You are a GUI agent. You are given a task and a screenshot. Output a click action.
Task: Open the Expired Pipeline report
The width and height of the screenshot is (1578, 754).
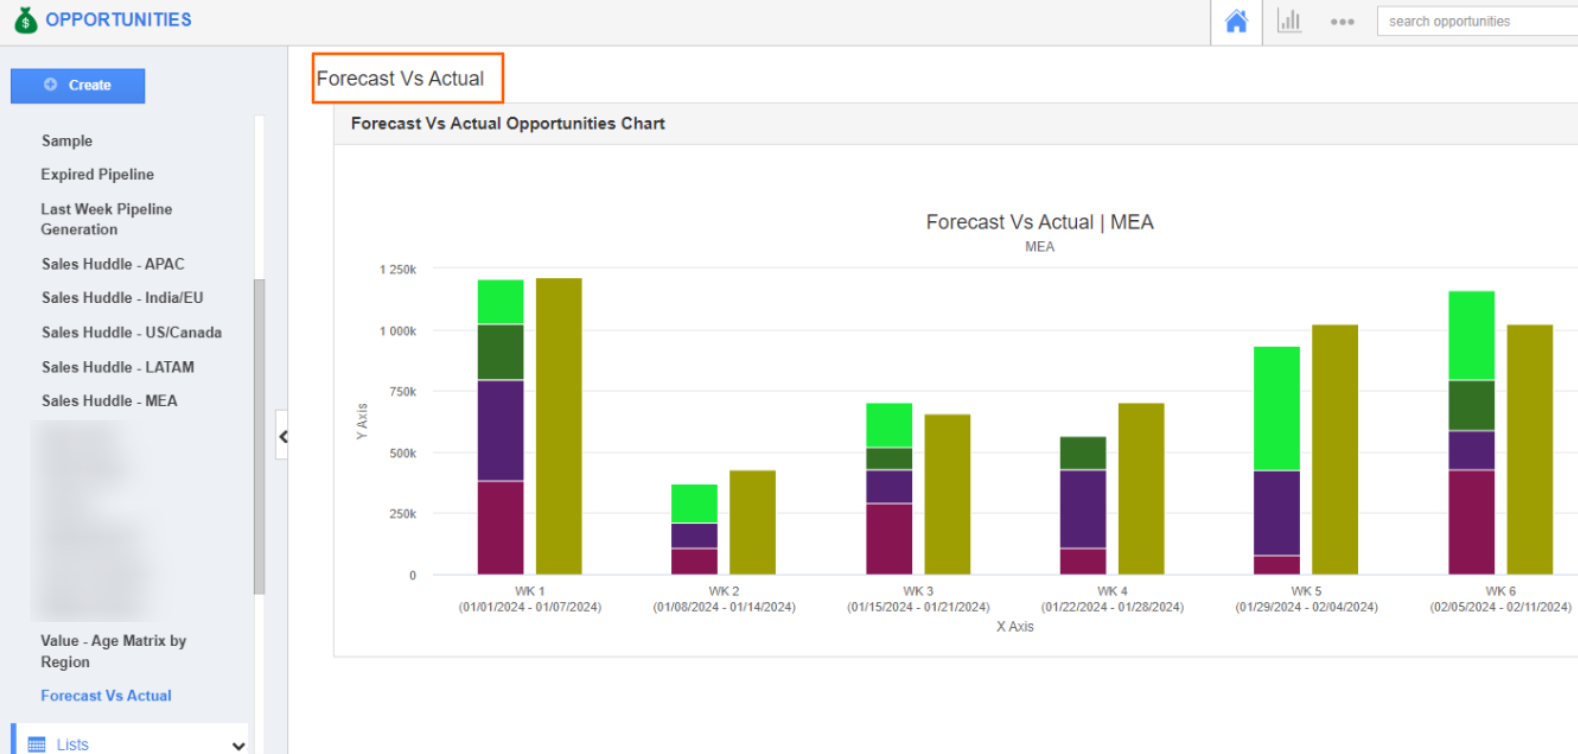[97, 174]
